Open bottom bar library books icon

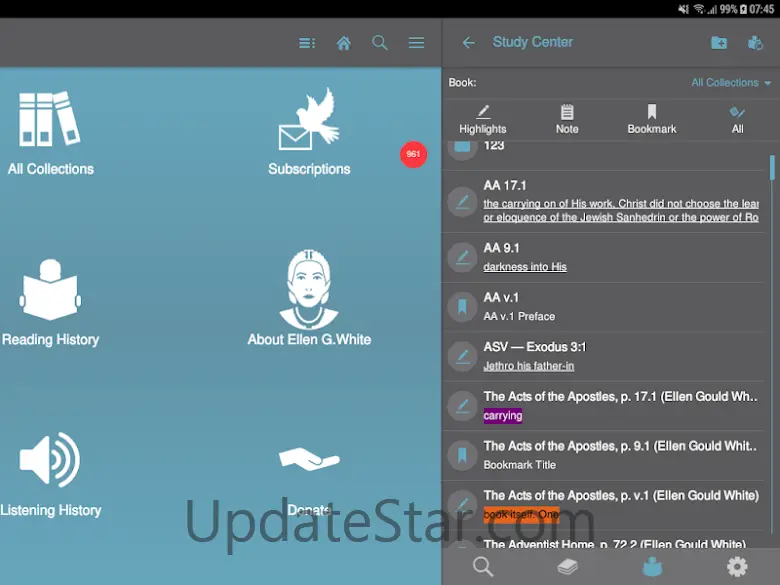(567, 567)
